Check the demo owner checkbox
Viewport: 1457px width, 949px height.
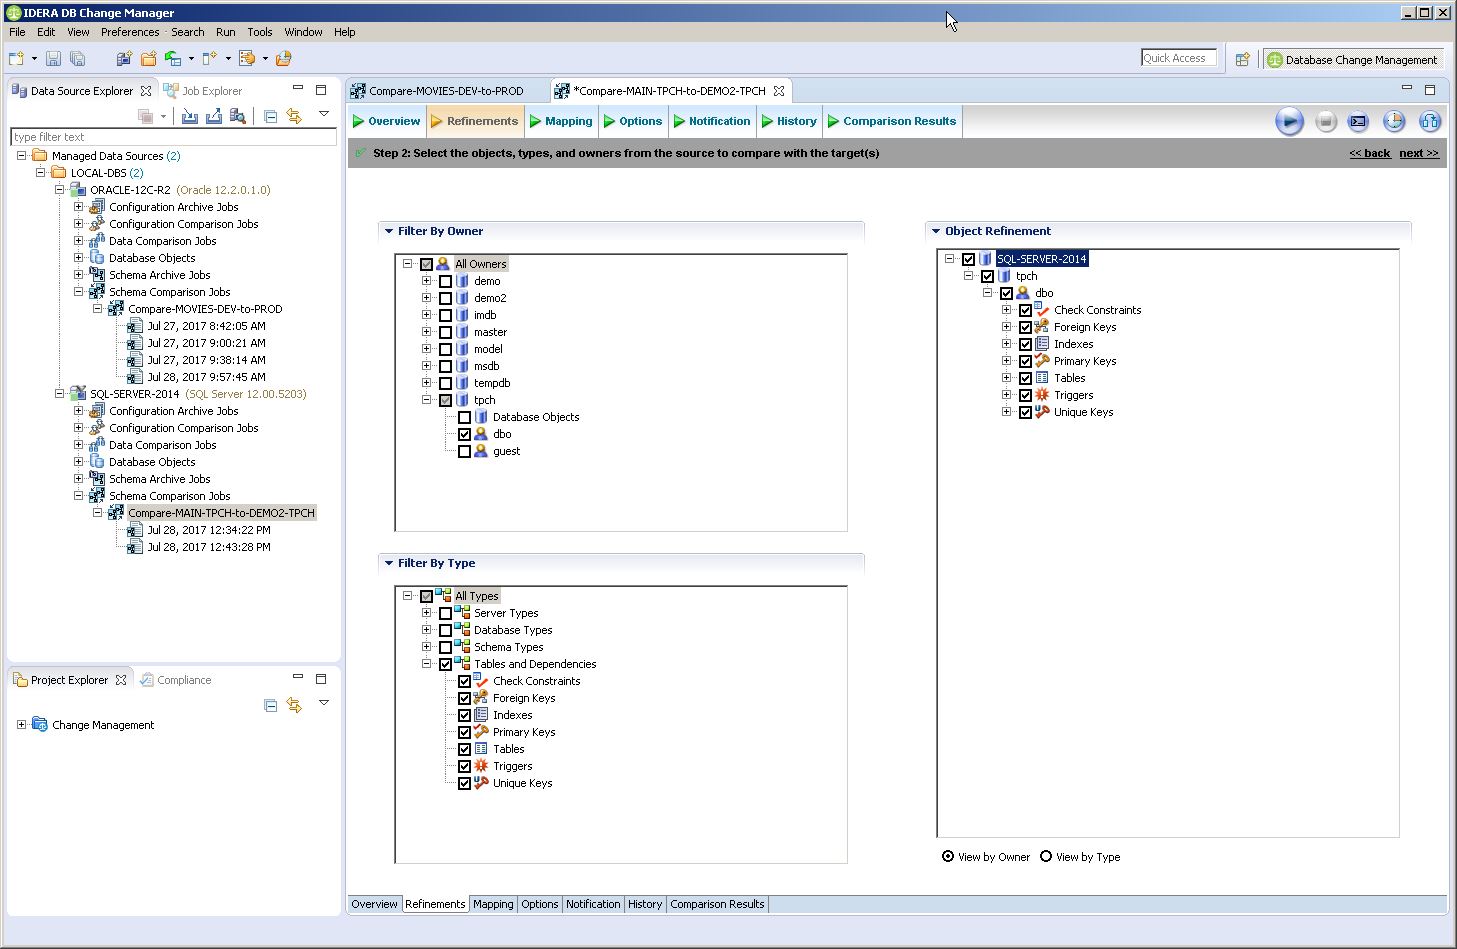pyautogui.click(x=446, y=281)
